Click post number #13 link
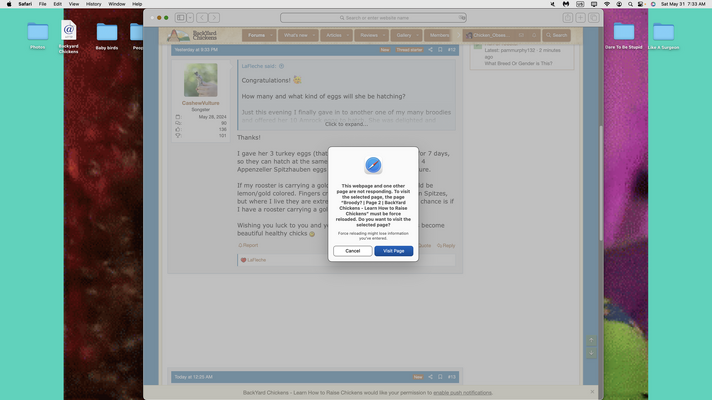Screen dimensions: 712x400 [451, 377]
